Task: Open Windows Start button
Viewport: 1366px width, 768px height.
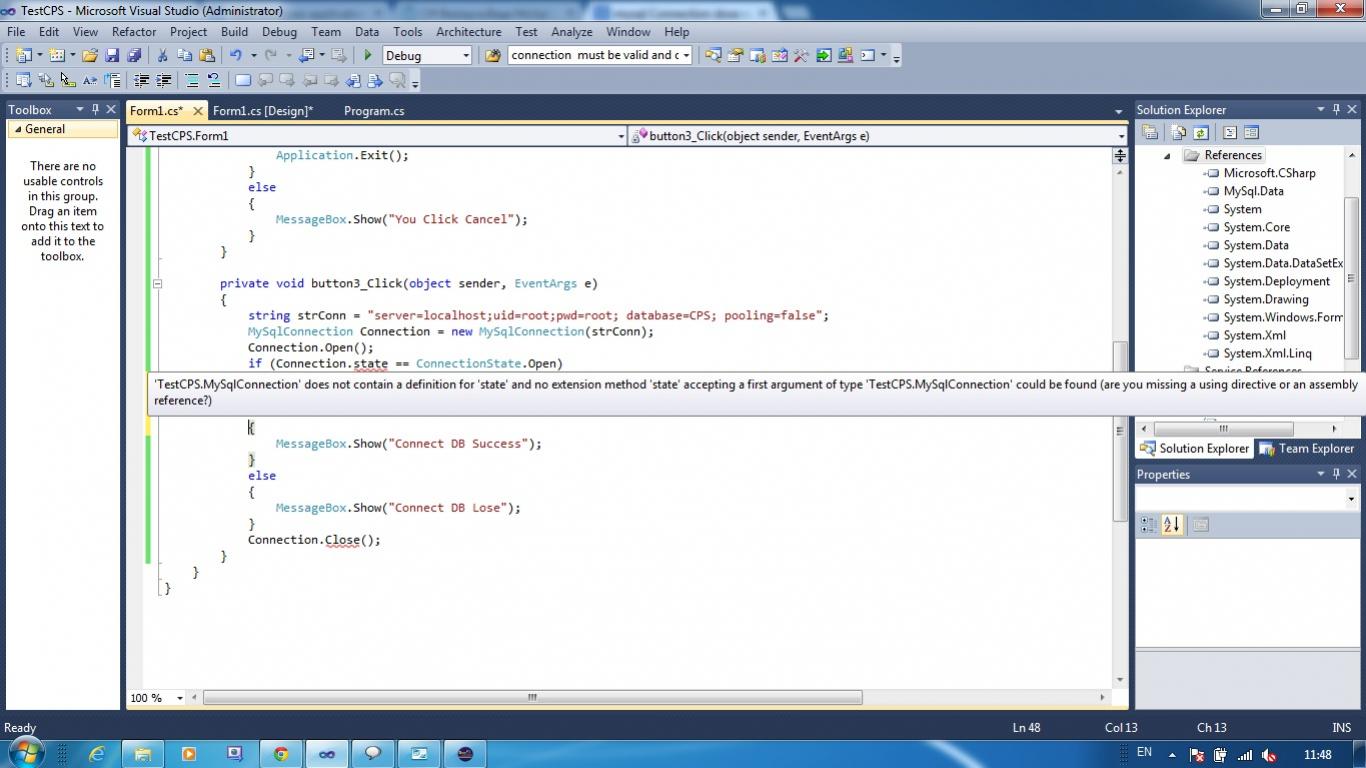Action: click(x=25, y=753)
